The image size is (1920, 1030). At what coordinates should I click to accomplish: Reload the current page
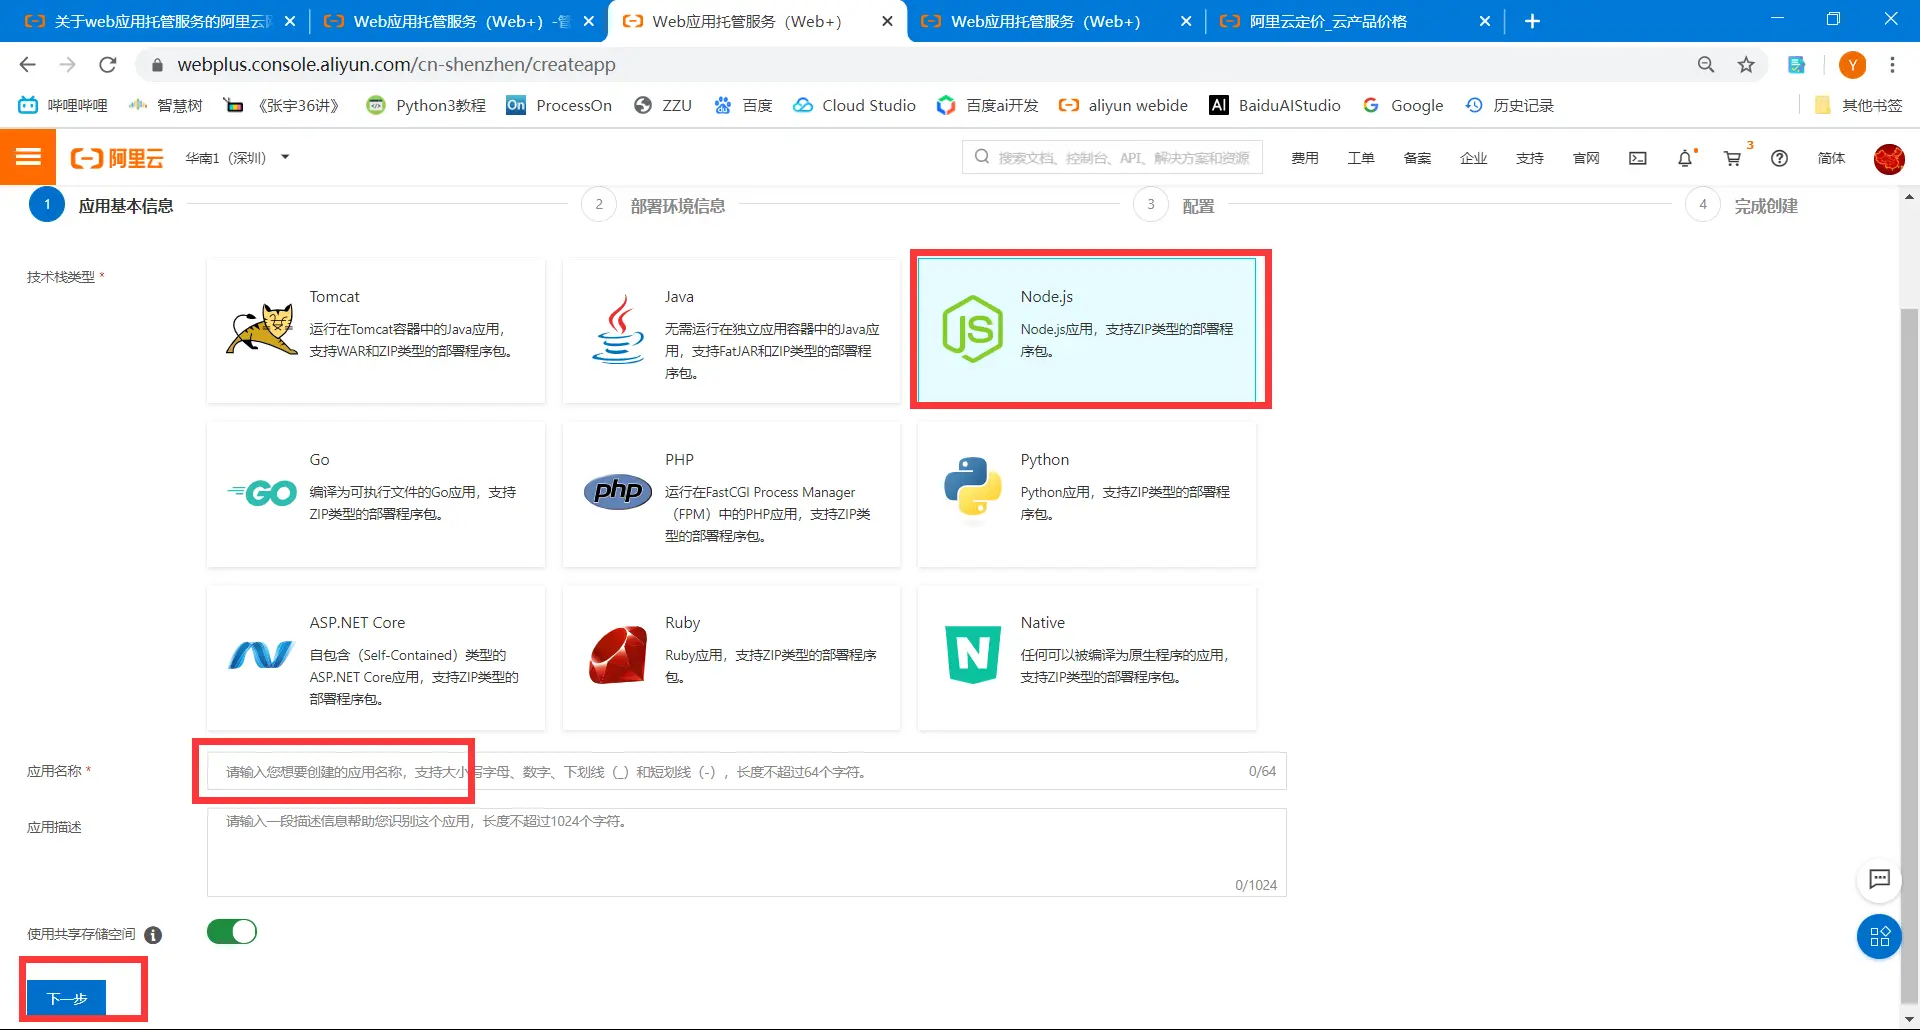point(107,65)
